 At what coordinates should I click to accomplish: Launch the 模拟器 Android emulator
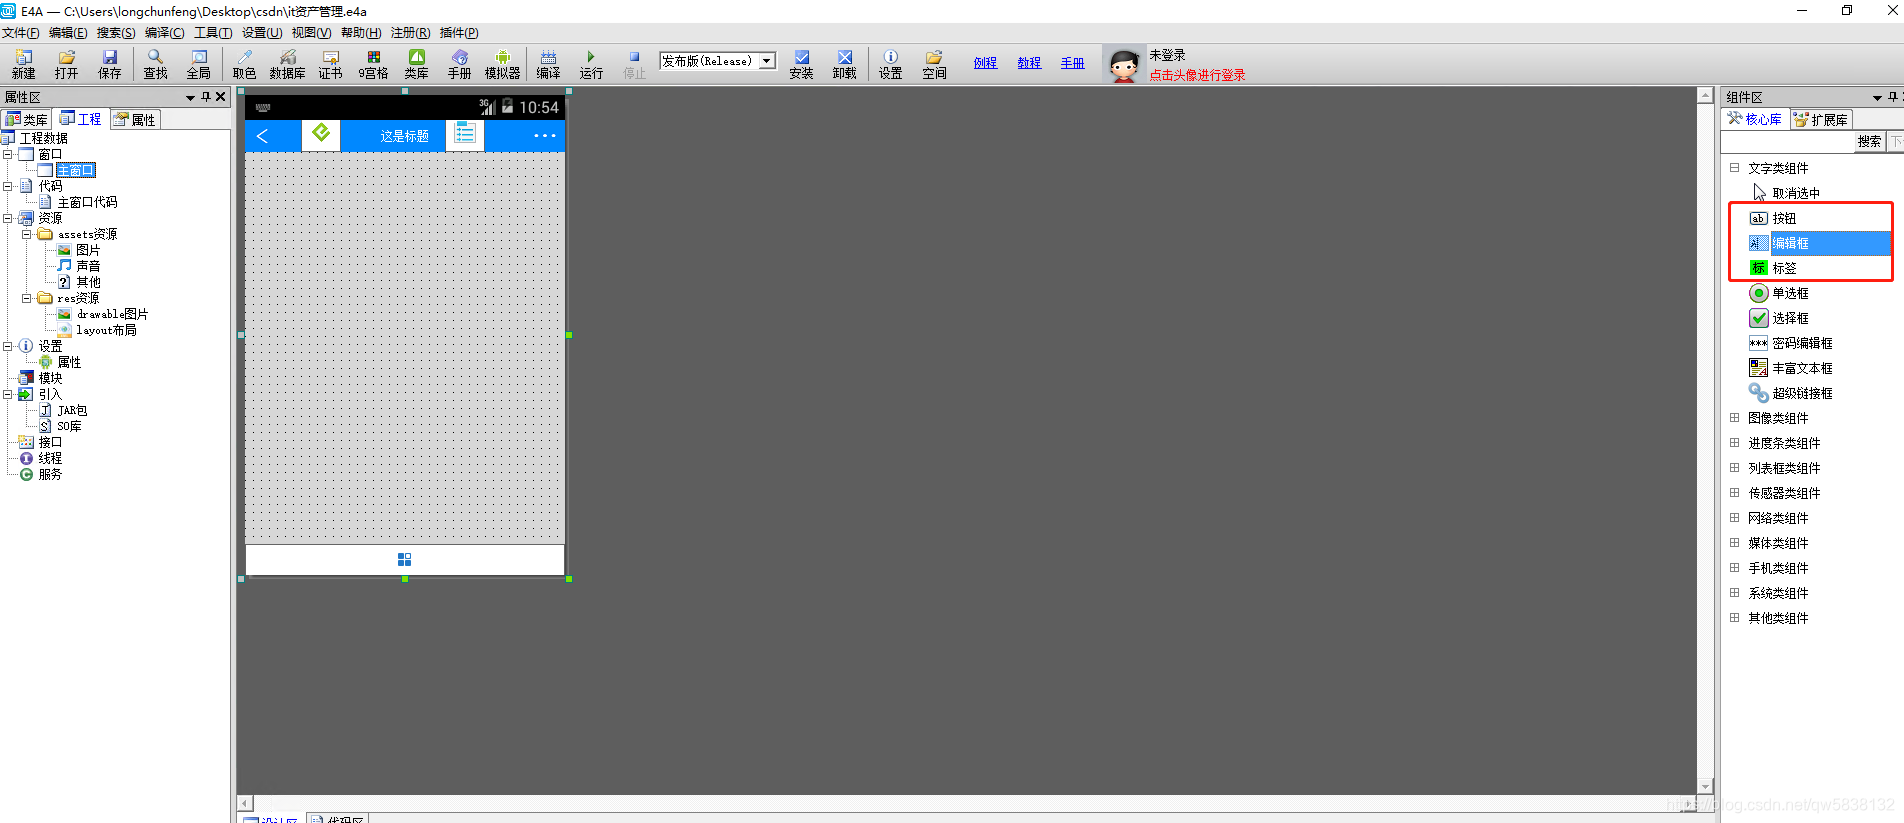pyautogui.click(x=502, y=64)
